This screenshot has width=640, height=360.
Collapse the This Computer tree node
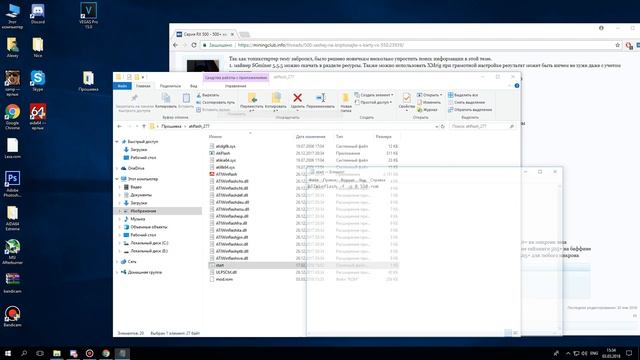(x=117, y=179)
